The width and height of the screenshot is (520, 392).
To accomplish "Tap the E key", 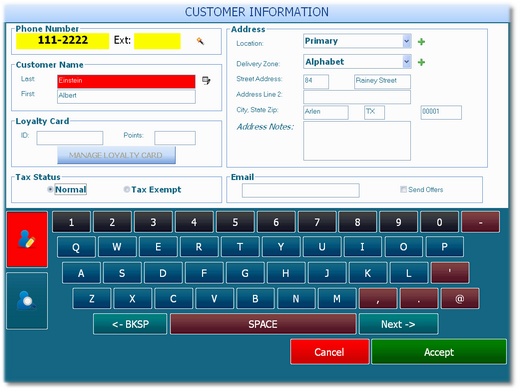I will 158,247.
